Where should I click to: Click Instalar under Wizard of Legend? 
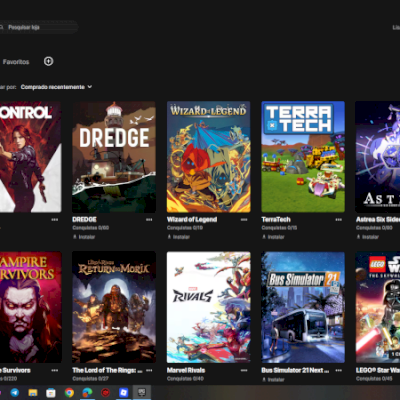pyautogui.click(x=181, y=237)
